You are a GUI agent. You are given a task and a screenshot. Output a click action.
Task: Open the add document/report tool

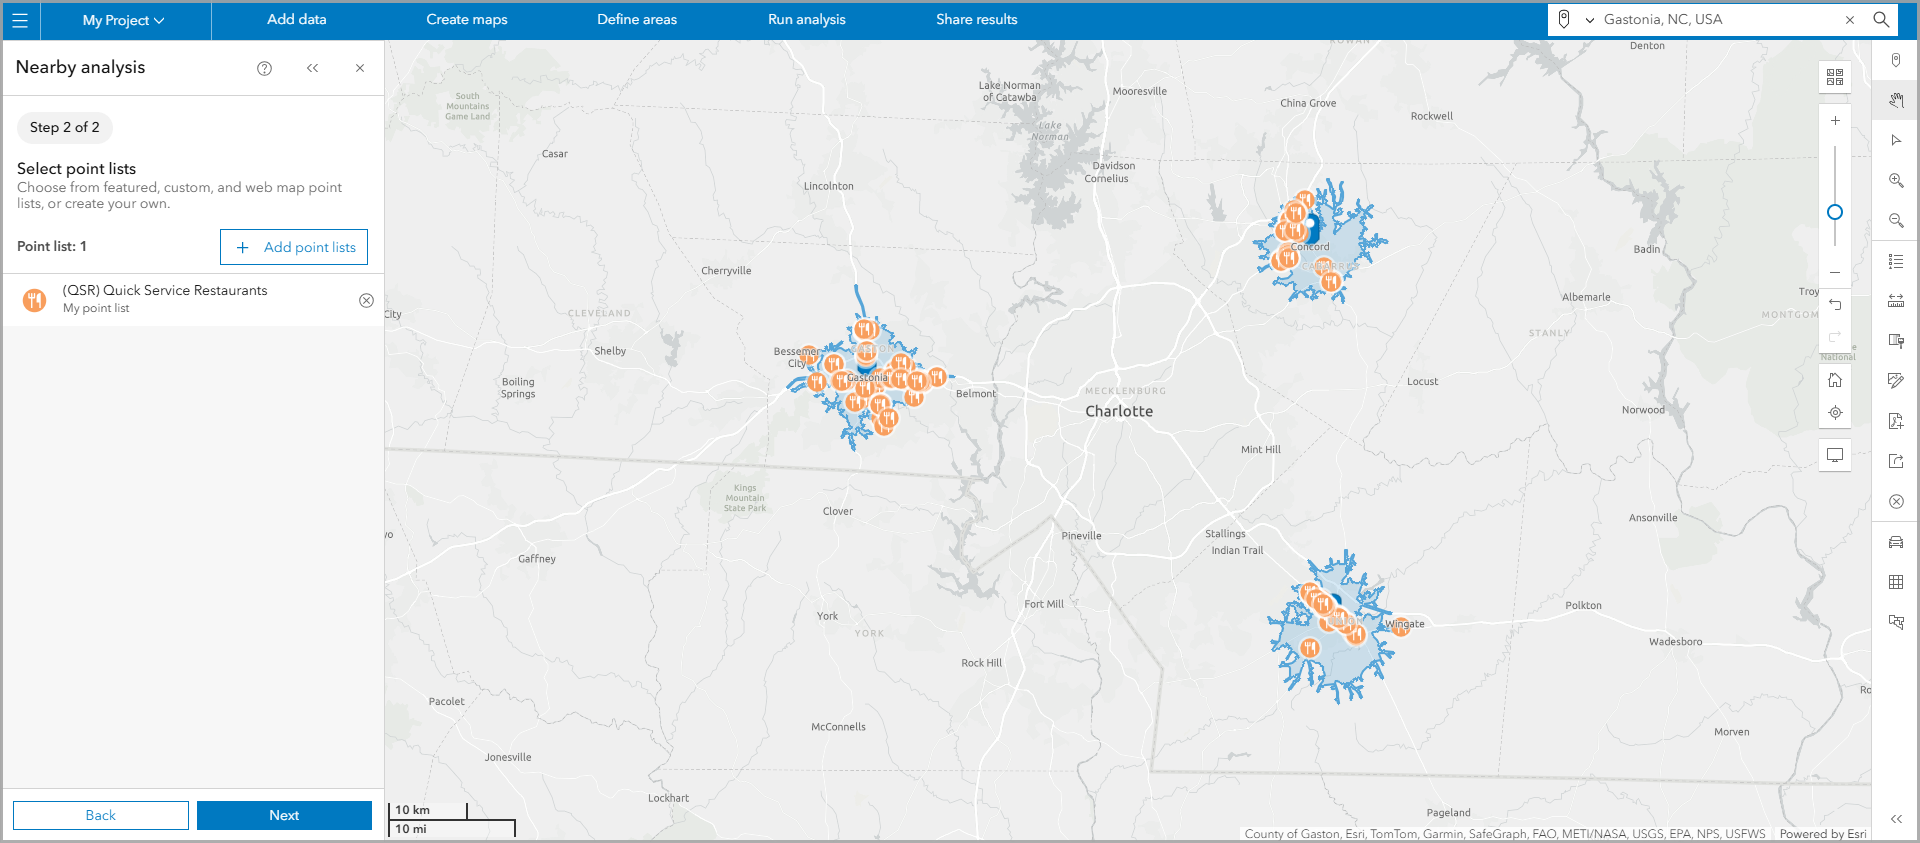click(1896, 421)
